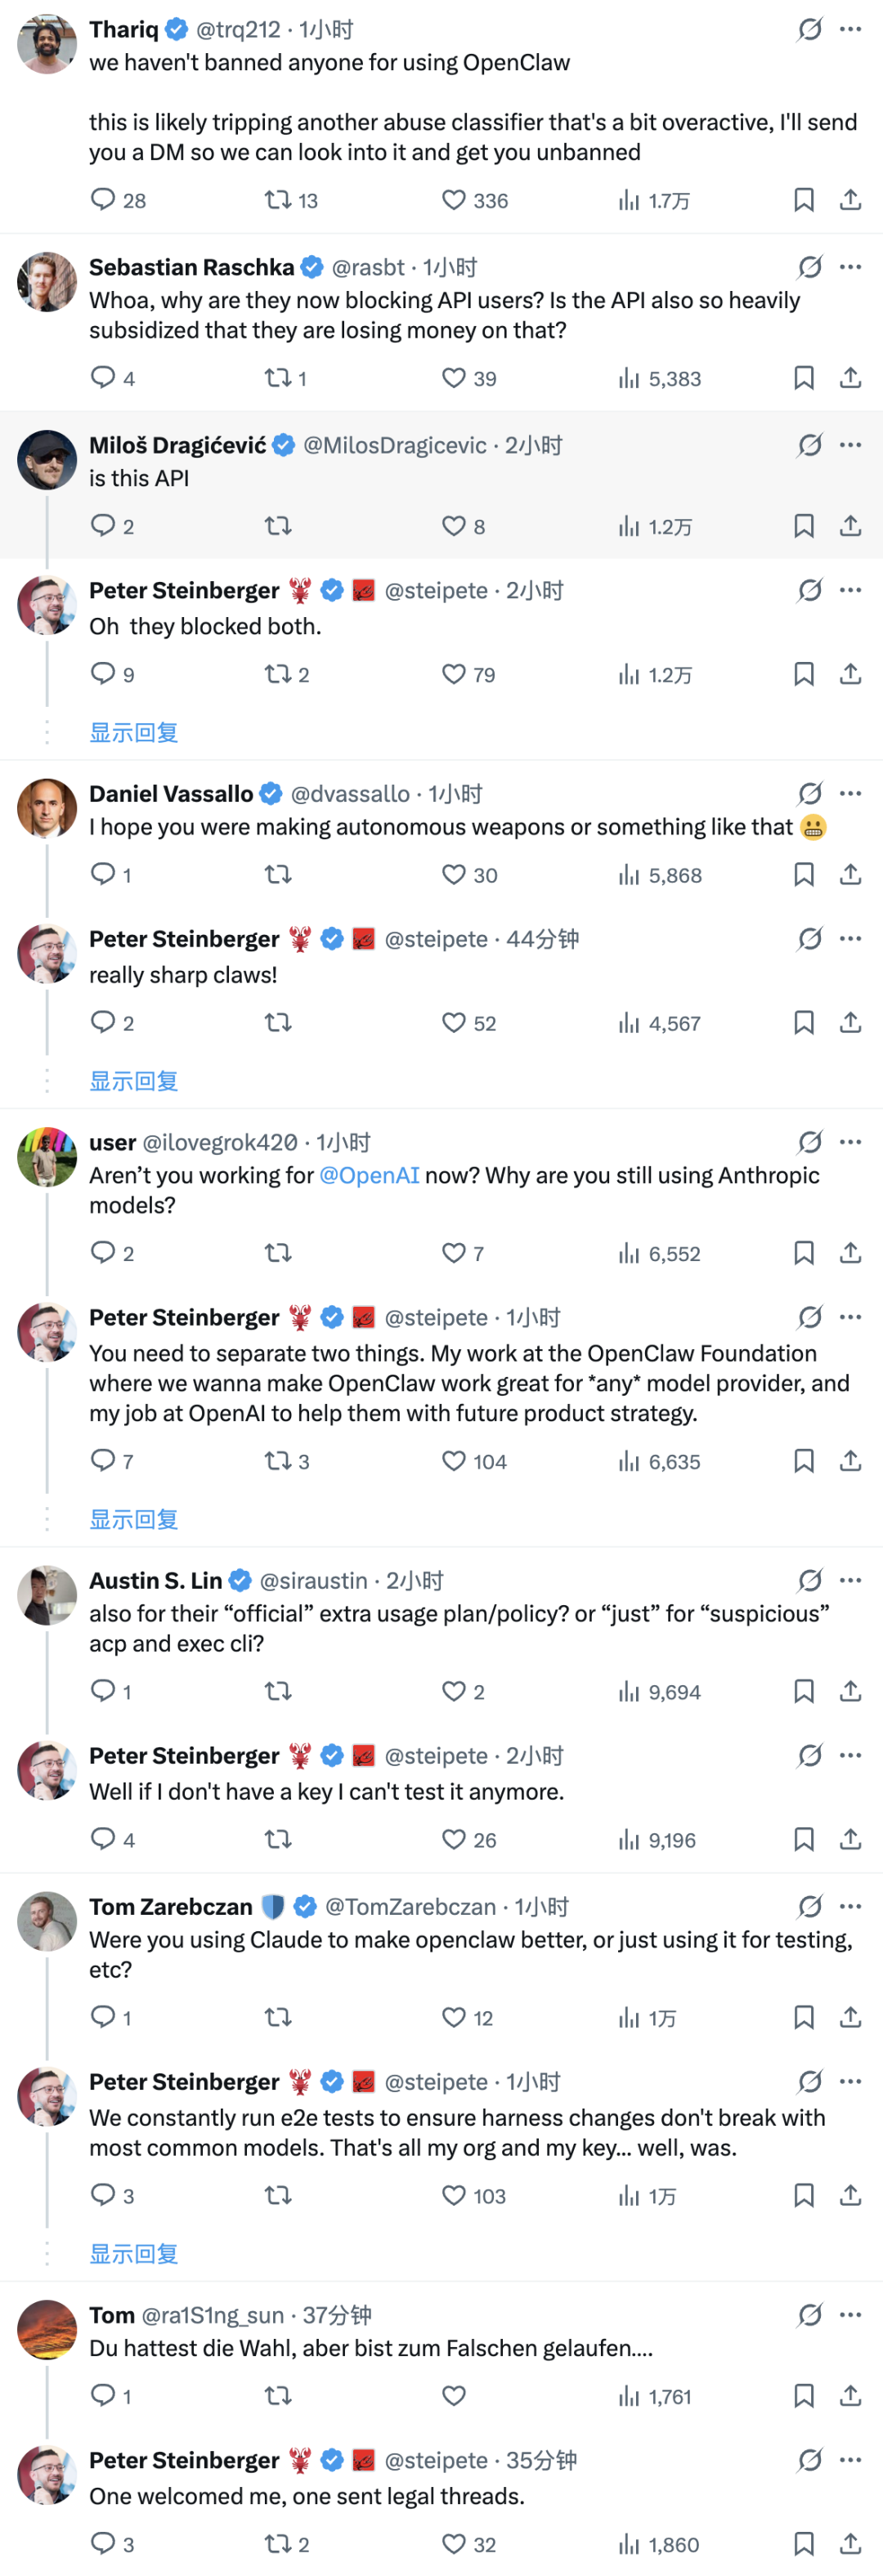Open more menu on Austin S. Lin's tweet
Viewport: 883px width, 2576px height.
(850, 1580)
